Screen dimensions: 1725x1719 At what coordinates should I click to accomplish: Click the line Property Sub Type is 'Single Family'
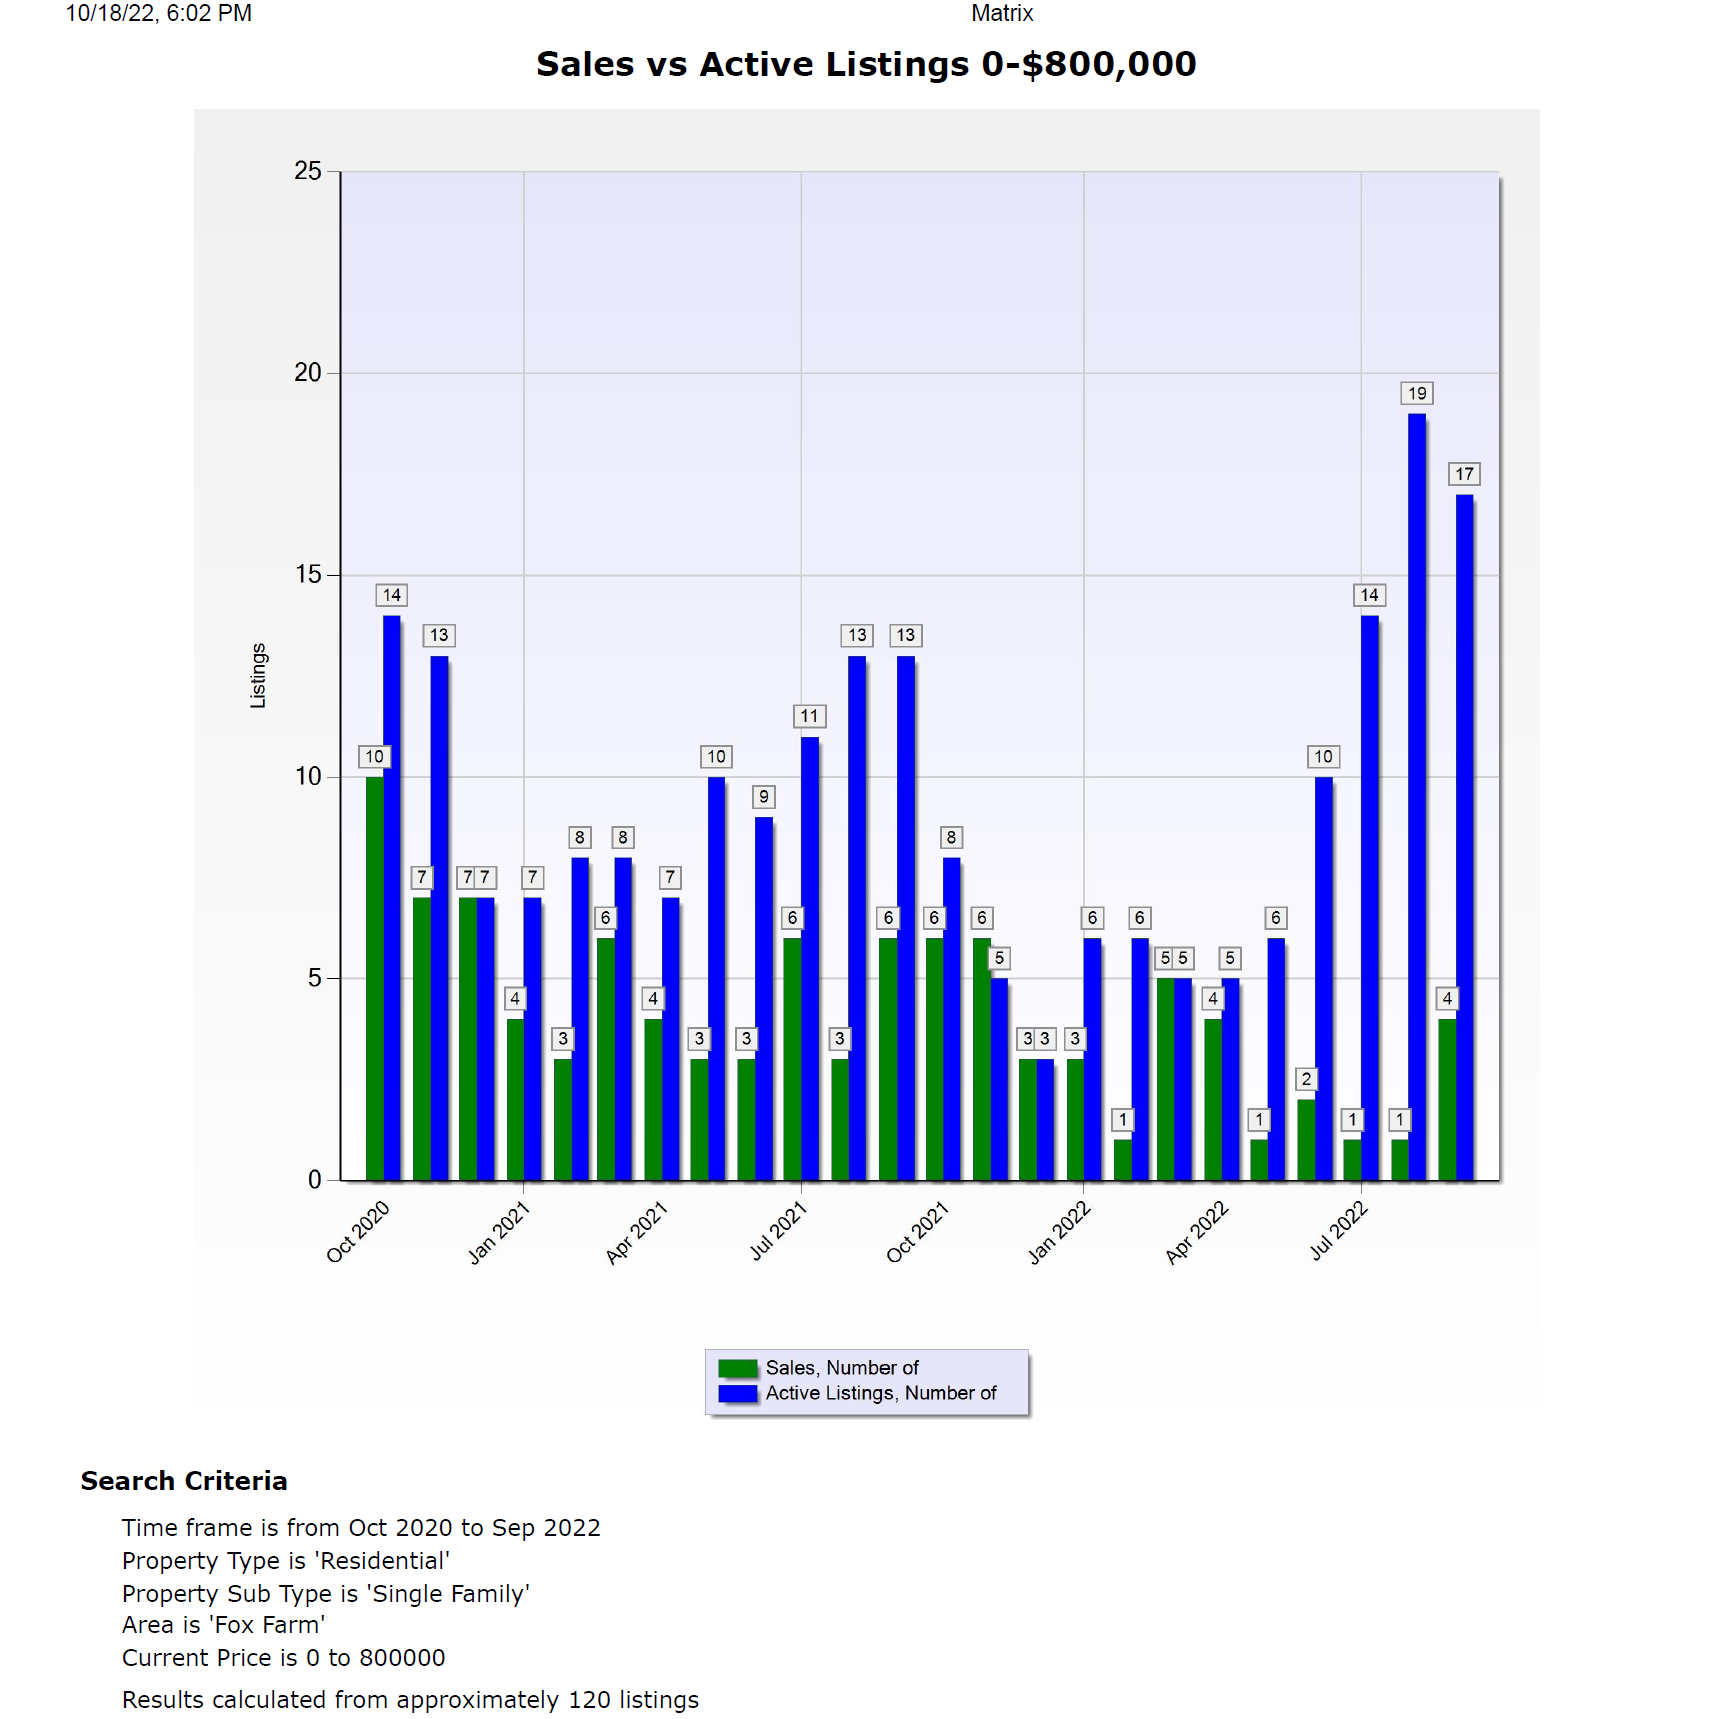point(326,1594)
